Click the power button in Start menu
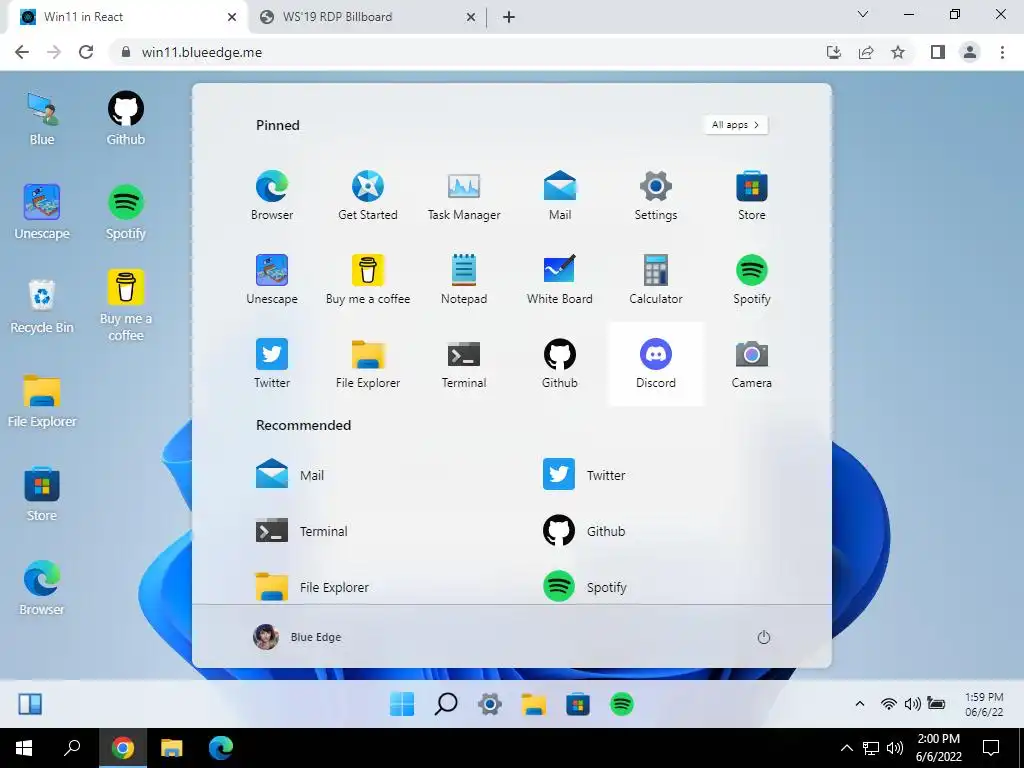The image size is (1024, 768). [763, 637]
